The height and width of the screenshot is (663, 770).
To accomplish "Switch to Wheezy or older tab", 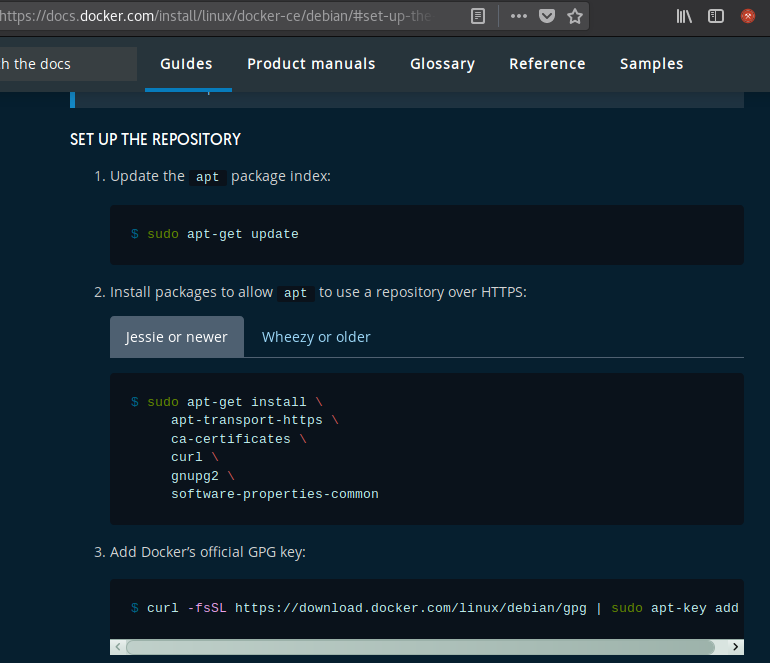I will (x=316, y=337).
